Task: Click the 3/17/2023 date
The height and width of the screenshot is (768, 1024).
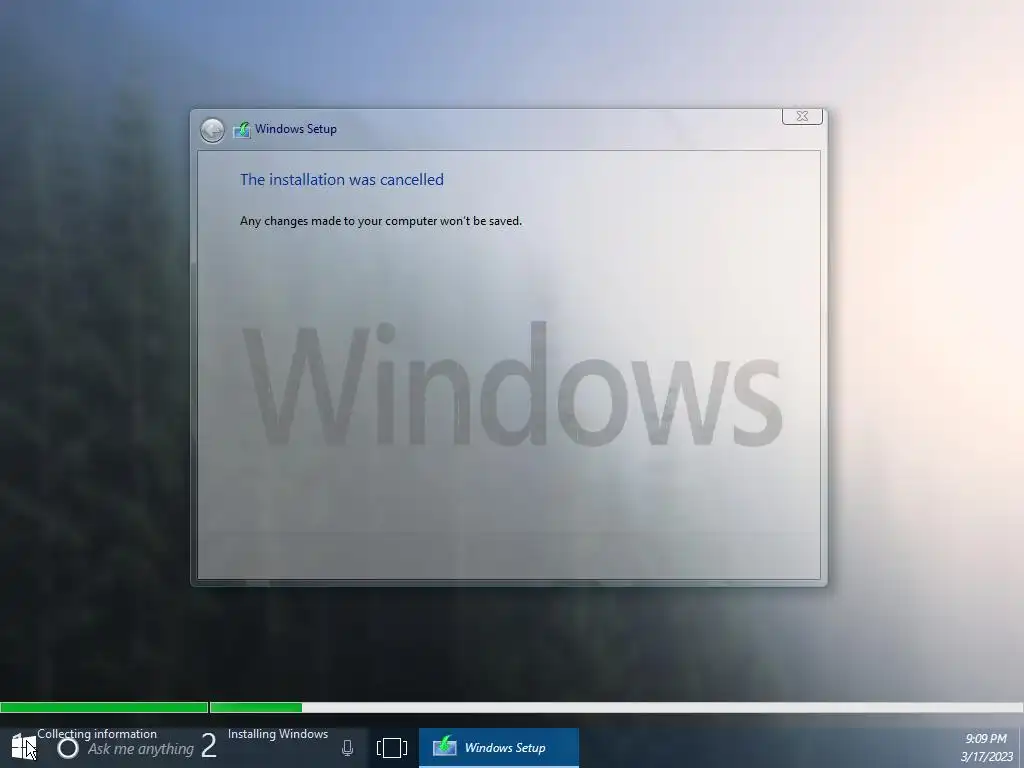Action: pos(986,757)
